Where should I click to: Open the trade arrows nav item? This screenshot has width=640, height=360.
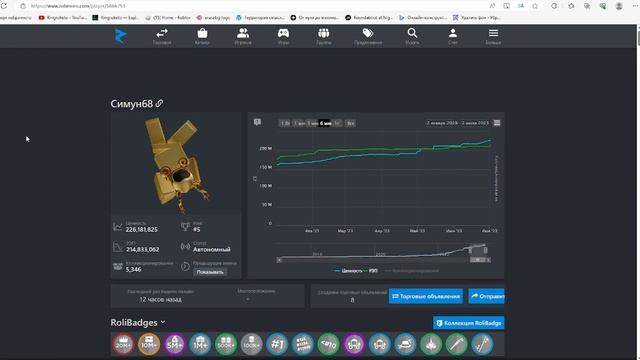point(162,36)
